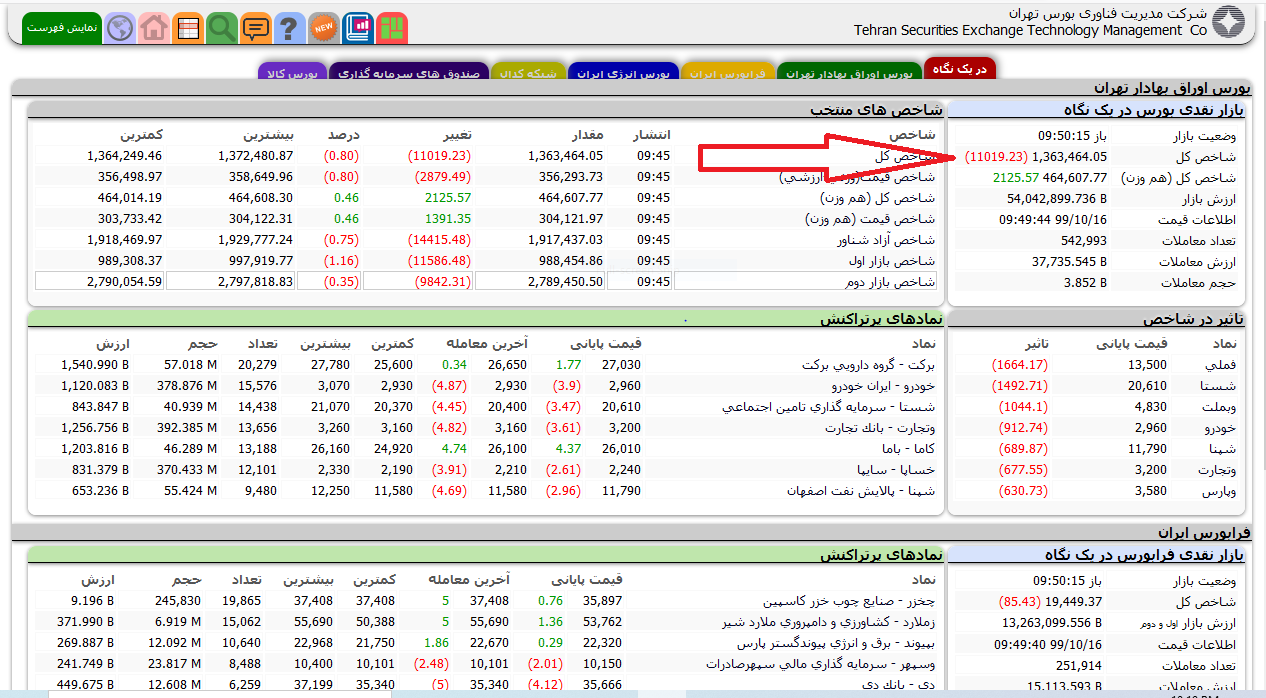Open the globe language icon
Image resolution: width=1266 pixels, height=698 pixels.
coord(120,28)
